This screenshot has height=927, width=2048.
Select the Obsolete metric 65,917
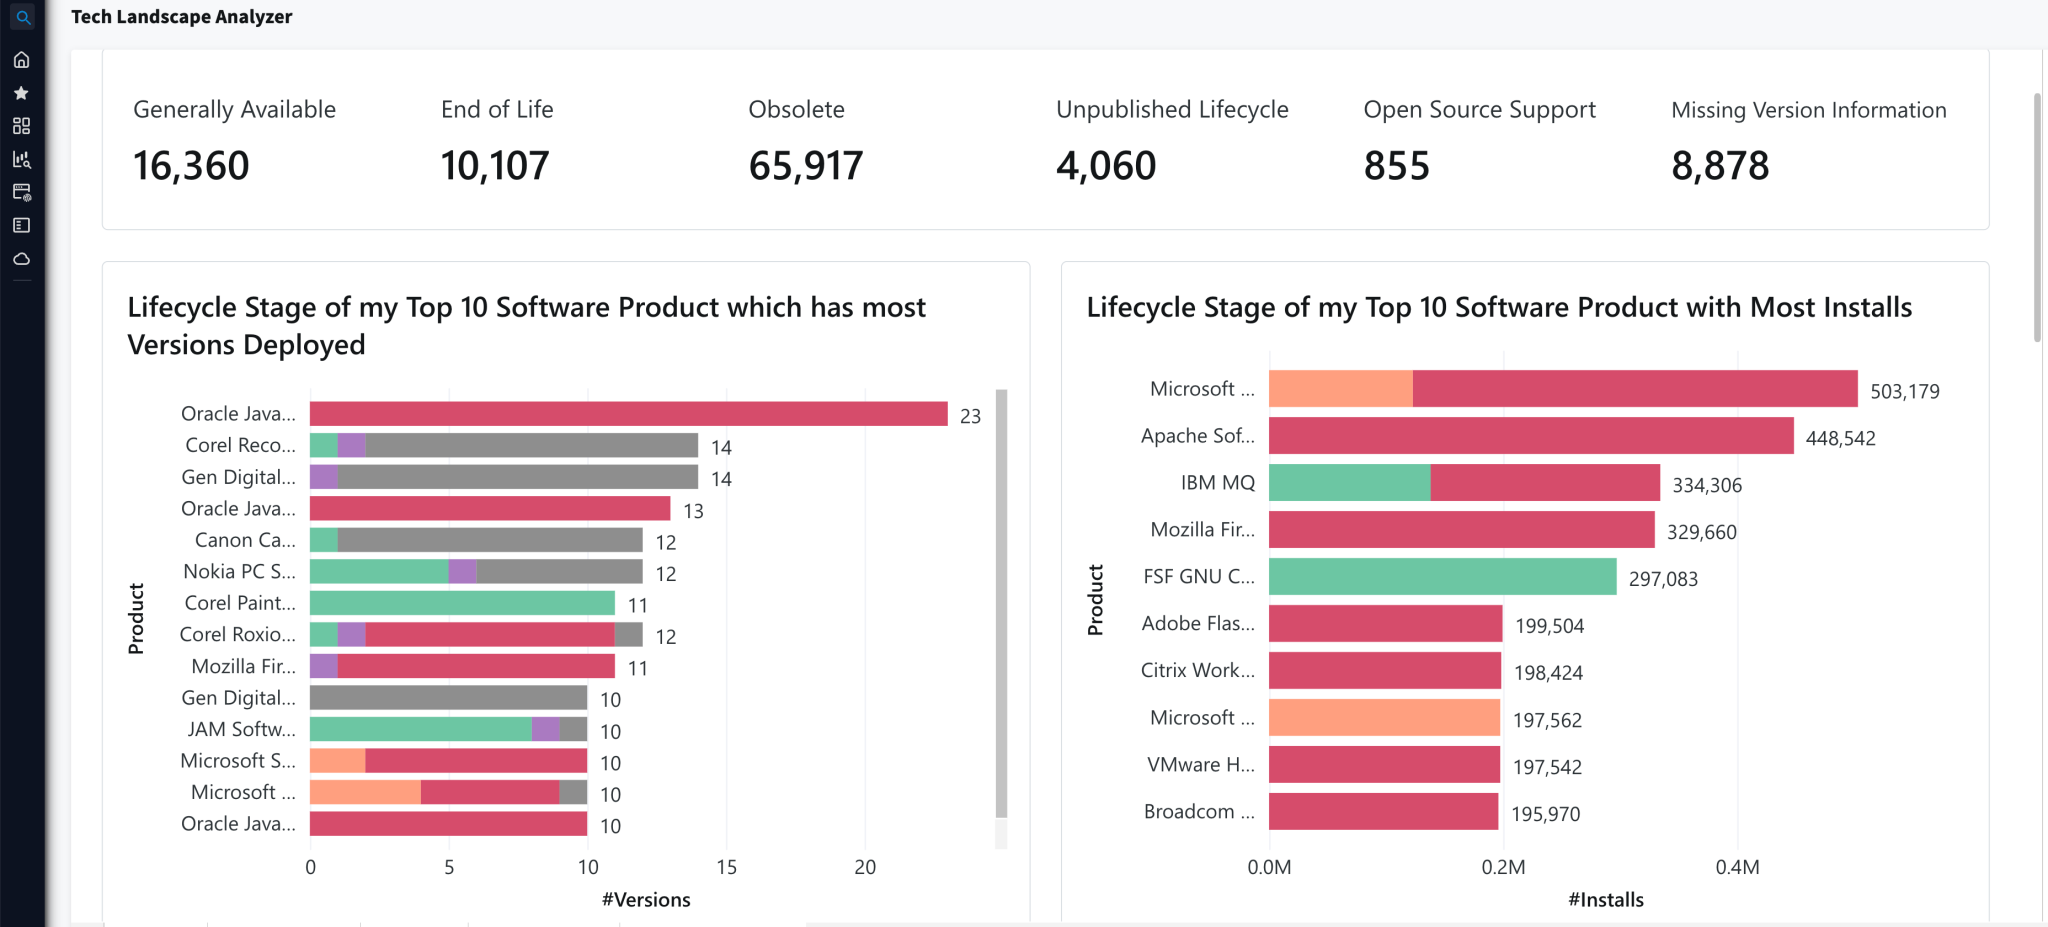point(805,166)
